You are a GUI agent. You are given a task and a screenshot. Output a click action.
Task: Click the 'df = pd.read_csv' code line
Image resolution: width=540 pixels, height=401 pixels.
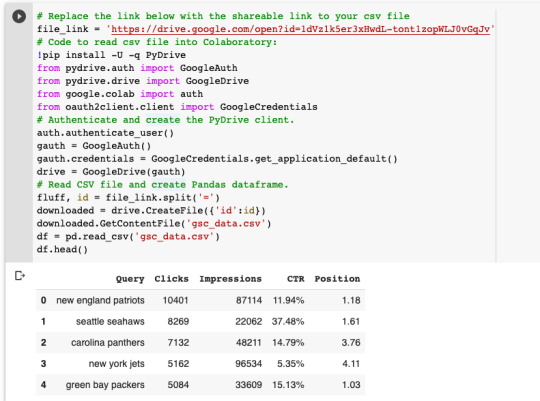(x=128, y=237)
